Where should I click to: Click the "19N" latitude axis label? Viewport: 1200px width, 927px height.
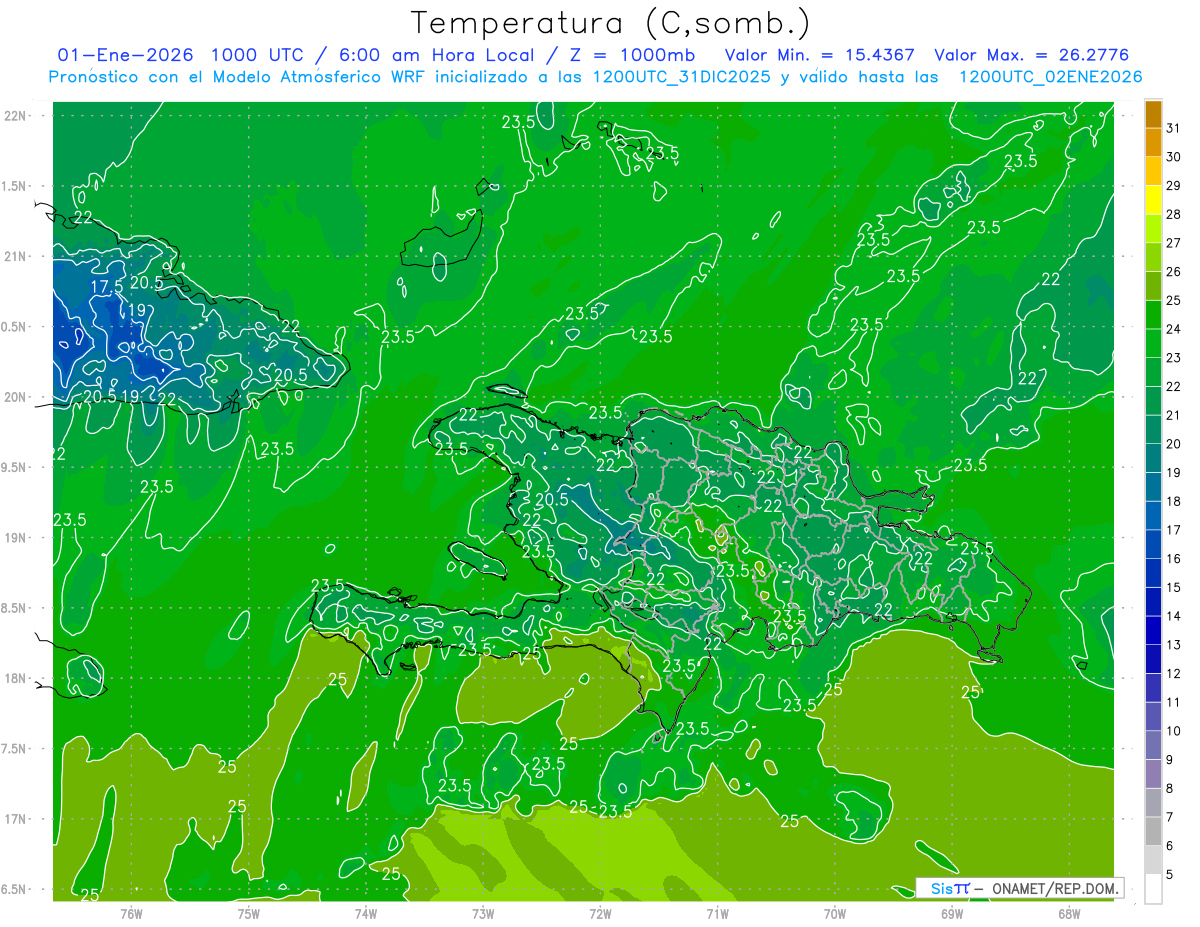click(x=16, y=538)
